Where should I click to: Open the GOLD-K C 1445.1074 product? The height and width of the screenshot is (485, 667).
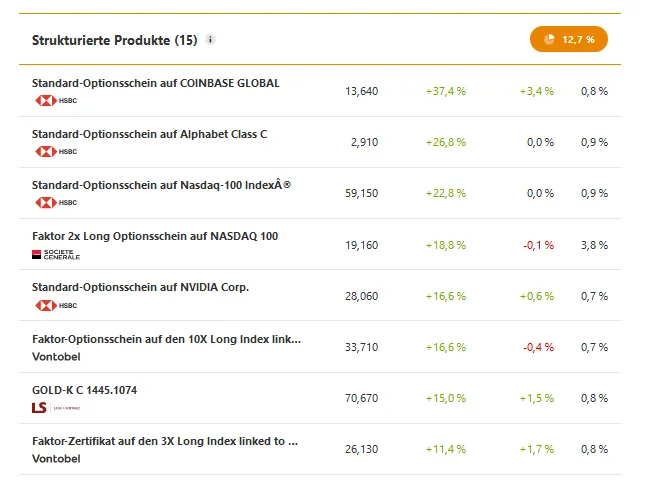pos(84,390)
